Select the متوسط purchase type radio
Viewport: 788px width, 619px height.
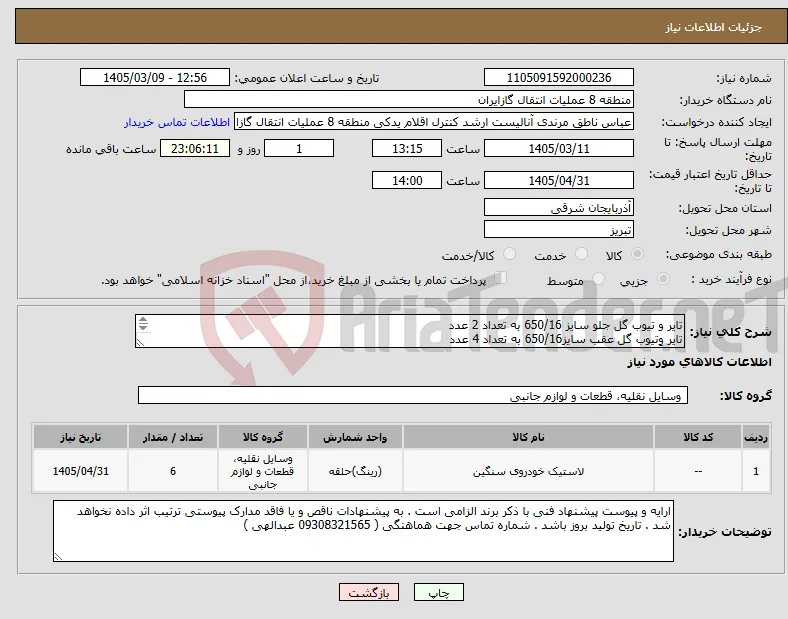click(598, 279)
